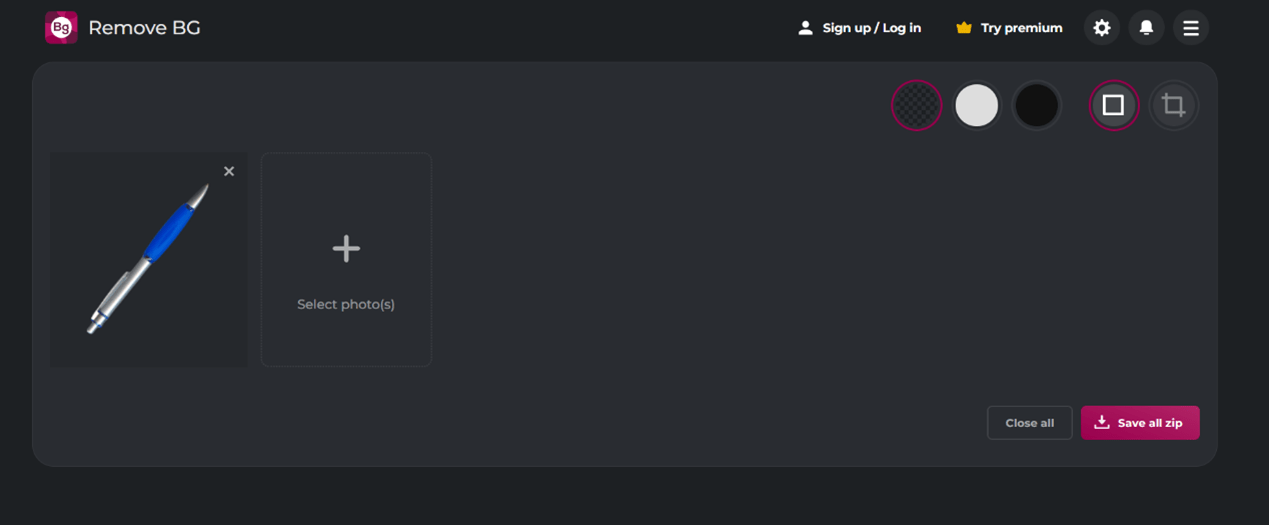Open the notifications bell
This screenshot has width=1269, height=525.
[x=1146, y=28]
